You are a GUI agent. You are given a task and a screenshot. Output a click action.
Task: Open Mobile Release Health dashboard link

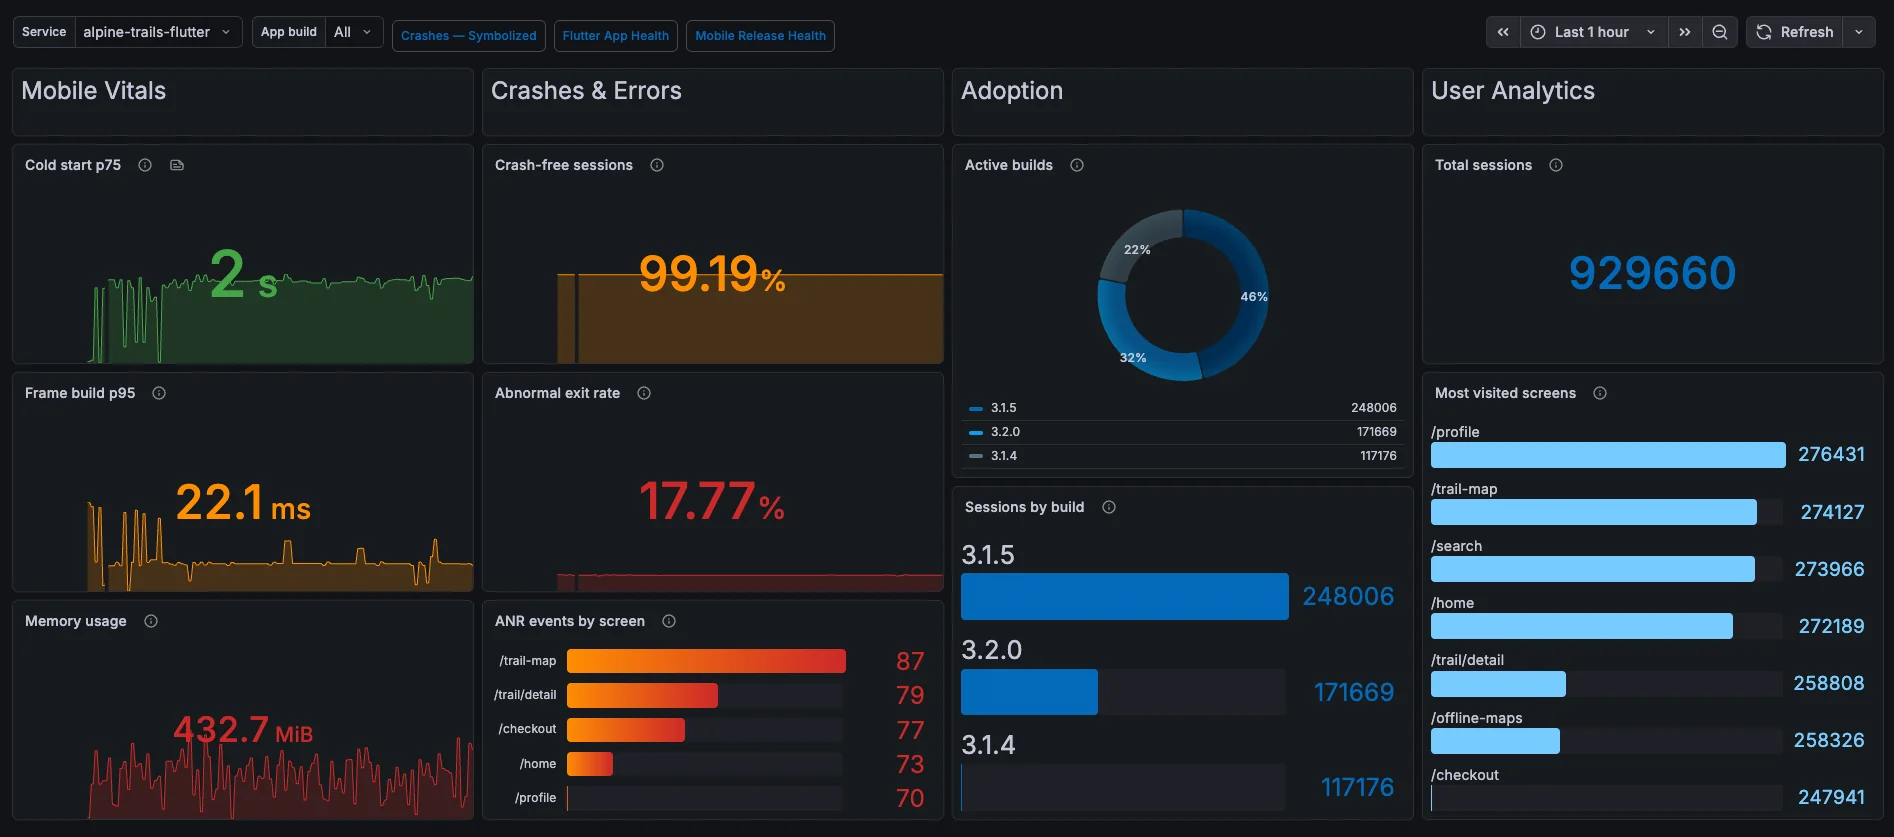pos(760,36)
